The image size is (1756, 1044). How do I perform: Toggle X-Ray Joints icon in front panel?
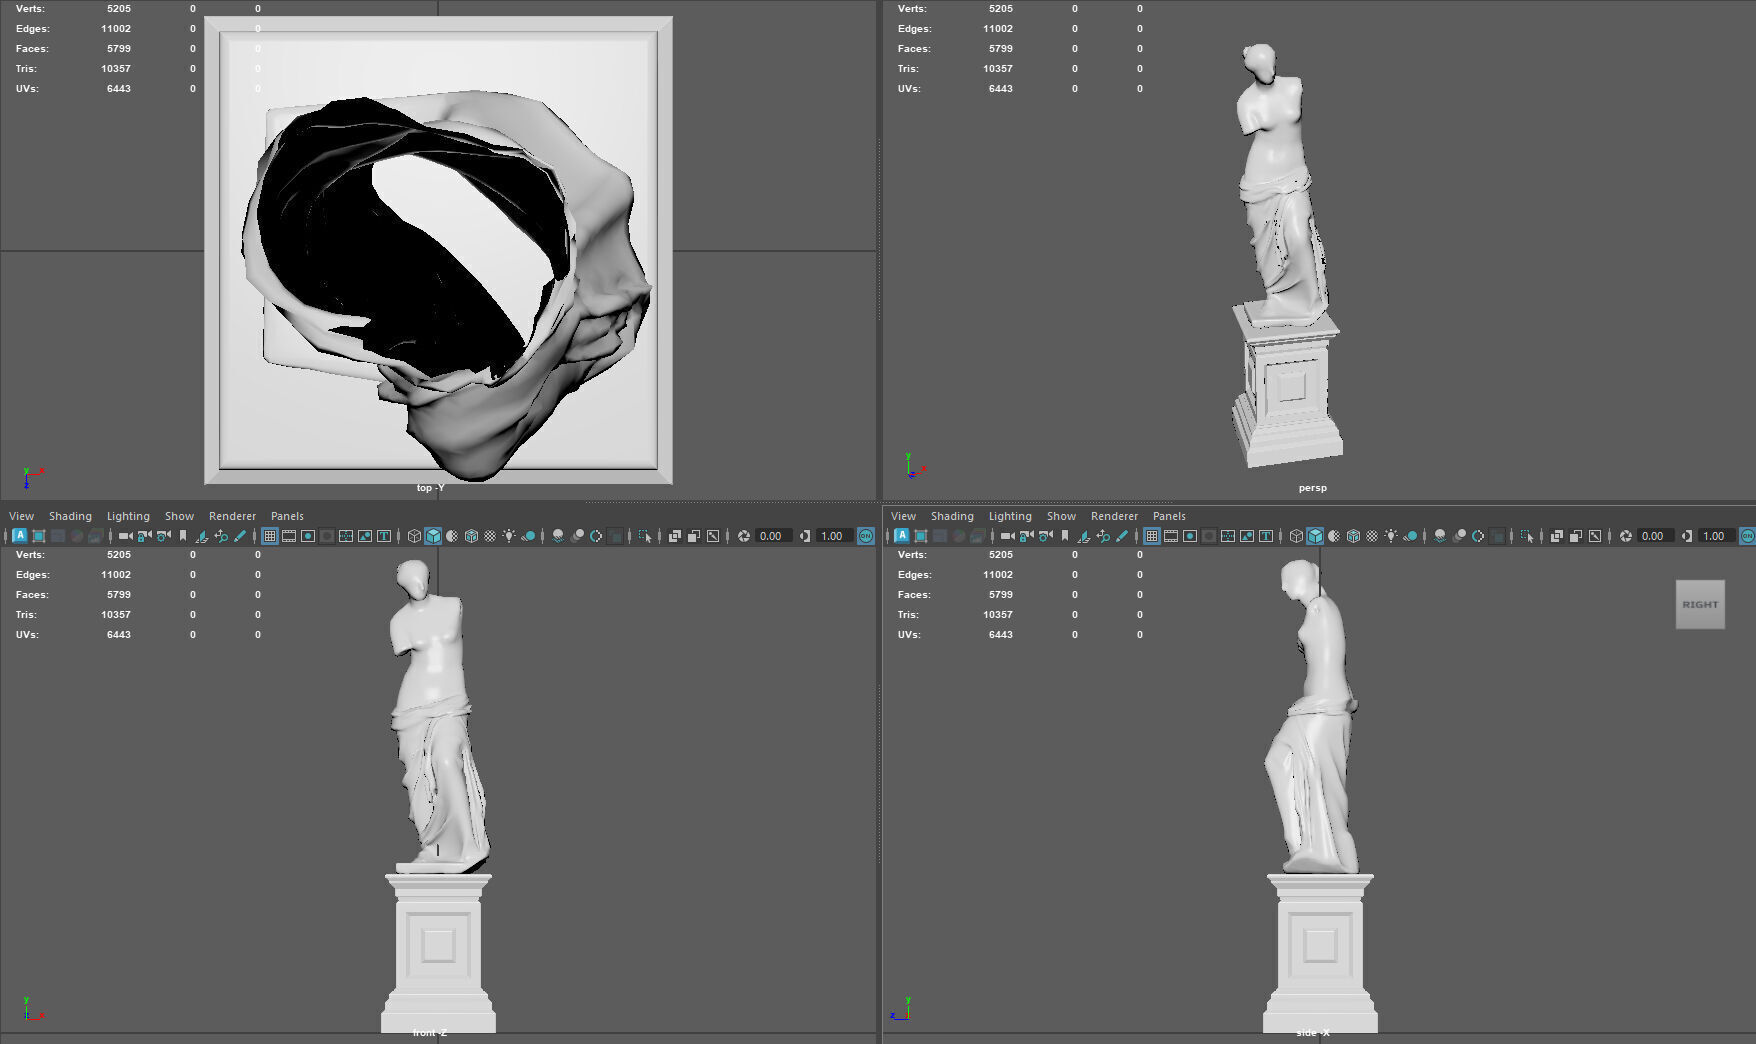[x=713, y=536]
